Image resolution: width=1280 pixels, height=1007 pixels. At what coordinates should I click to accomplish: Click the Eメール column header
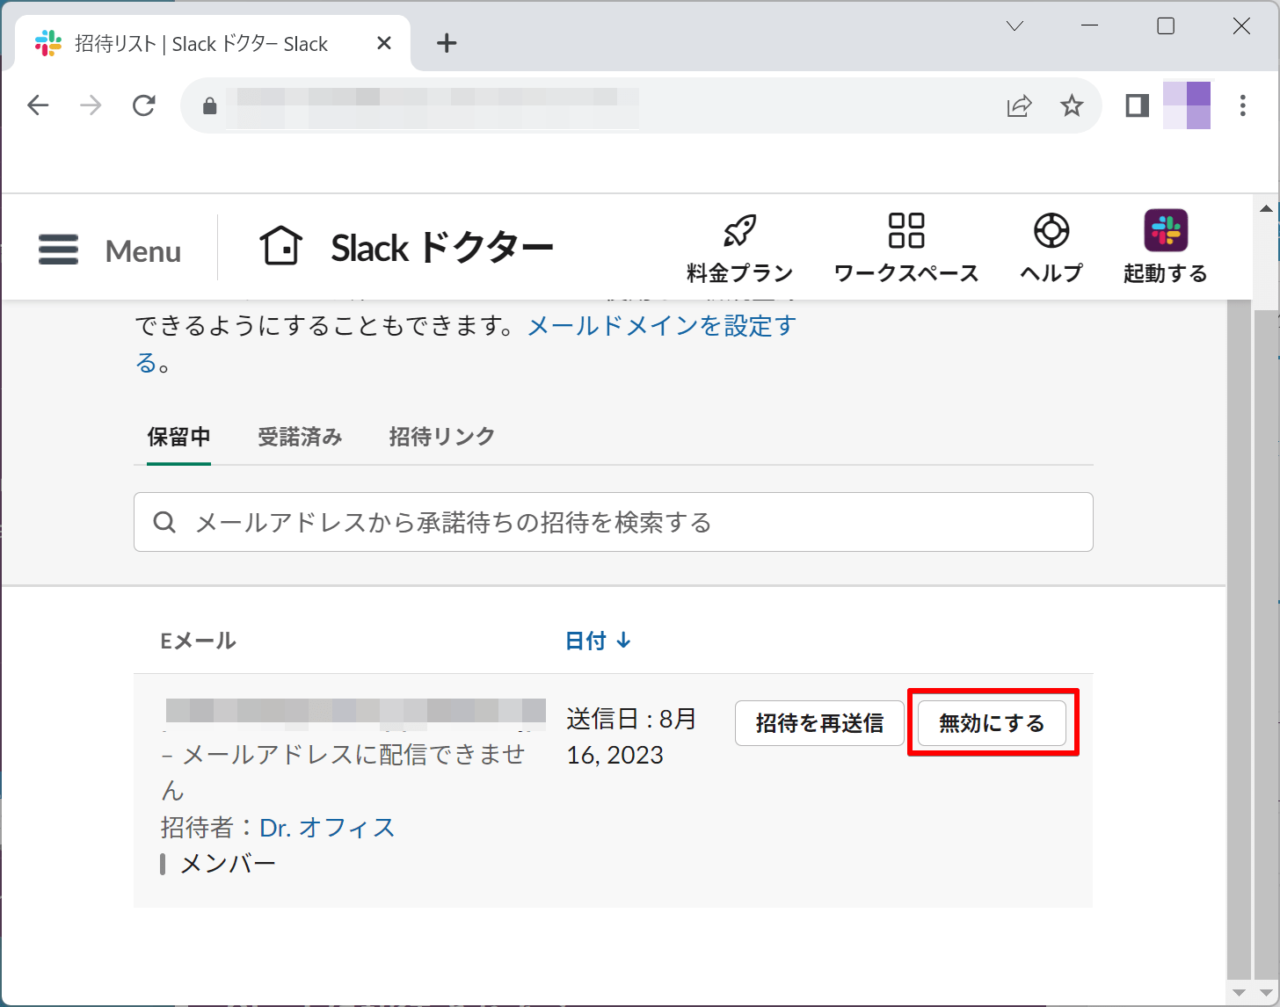198,641
